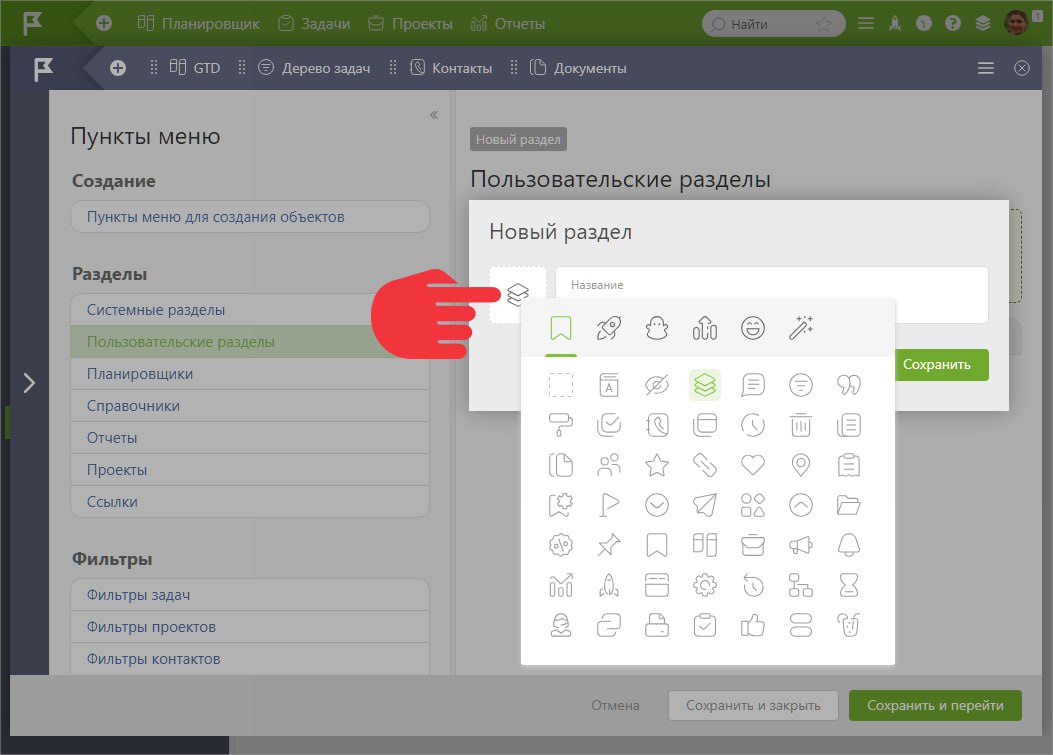This screenshot has height=755, width=1053.
Task: Choose the hourglass icon
Action: point(849,585)
